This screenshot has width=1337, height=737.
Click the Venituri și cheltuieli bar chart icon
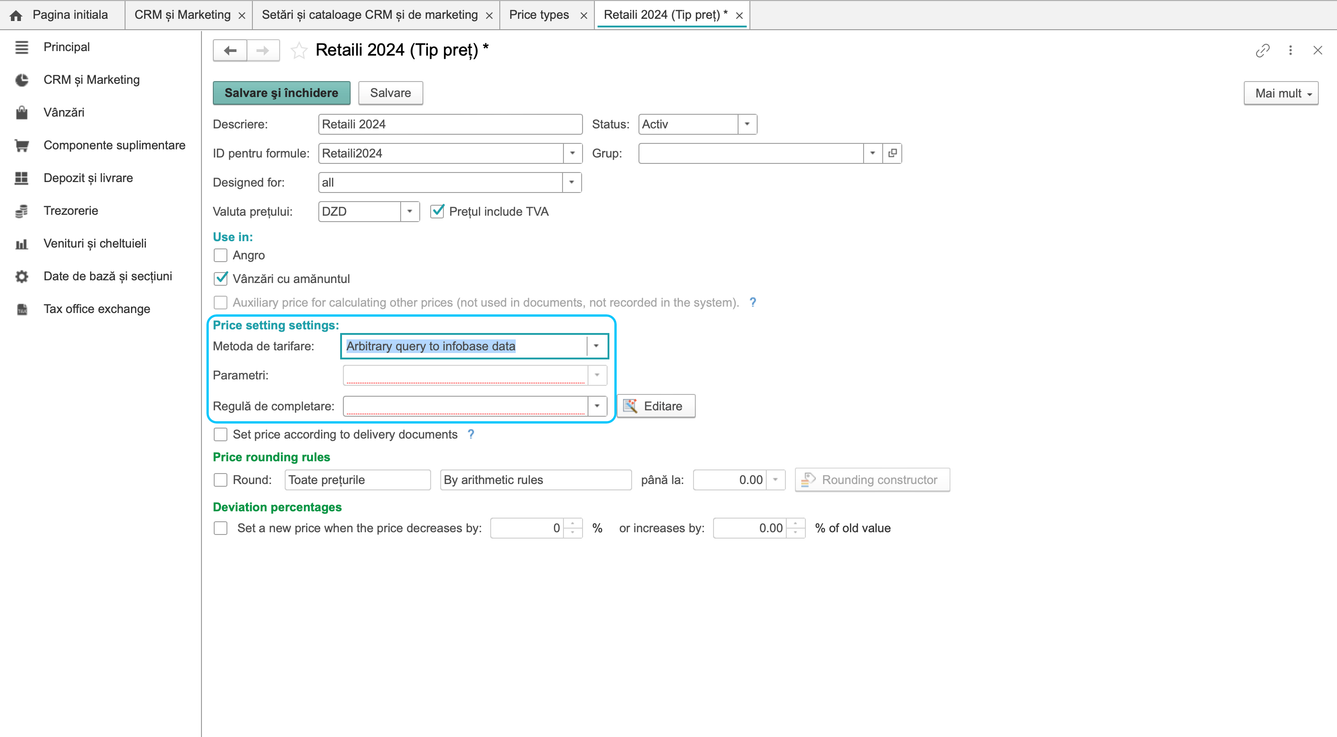[22, 244]
